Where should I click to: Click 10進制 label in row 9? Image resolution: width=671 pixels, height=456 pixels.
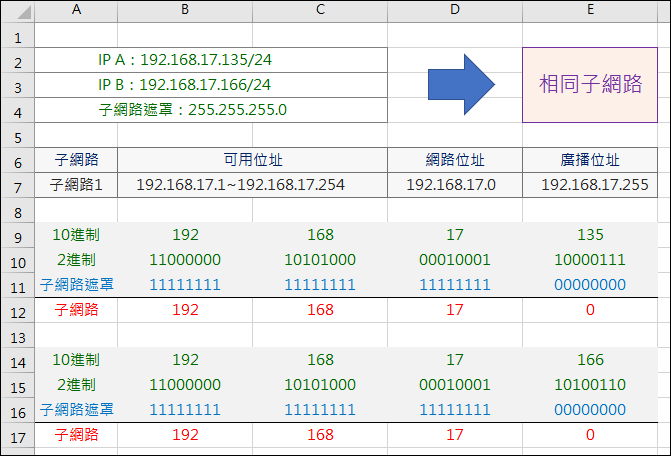[x=76, y=235]
